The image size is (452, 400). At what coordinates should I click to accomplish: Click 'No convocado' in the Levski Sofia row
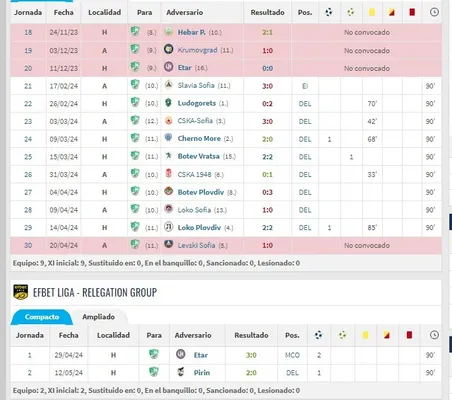point(367,245)
